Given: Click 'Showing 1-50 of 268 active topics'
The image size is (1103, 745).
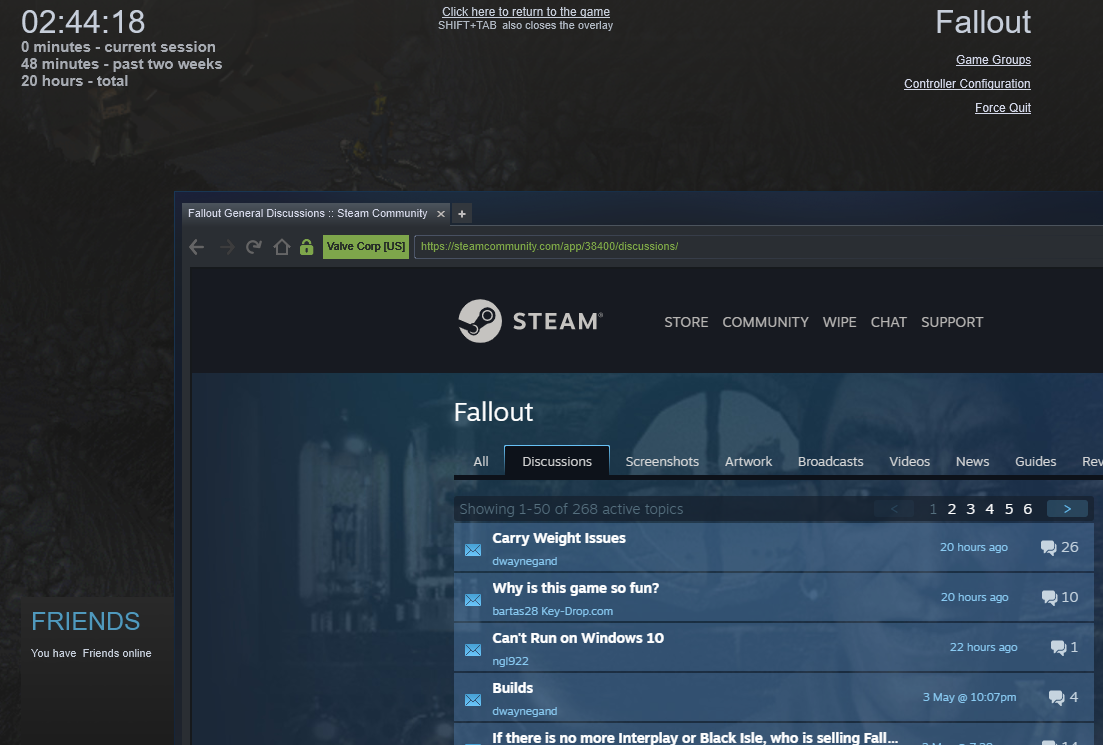Looking at the screenshot, I should (x=571, y=509).
